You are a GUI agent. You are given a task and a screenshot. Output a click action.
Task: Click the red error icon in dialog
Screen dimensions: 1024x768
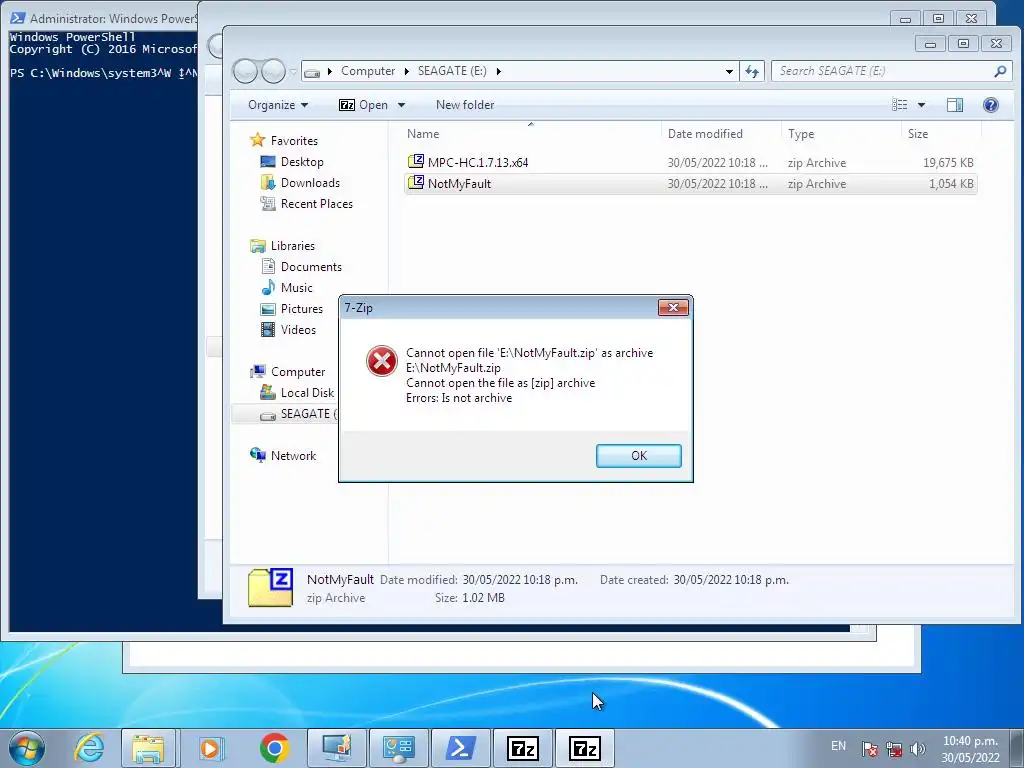coord(382,361)
